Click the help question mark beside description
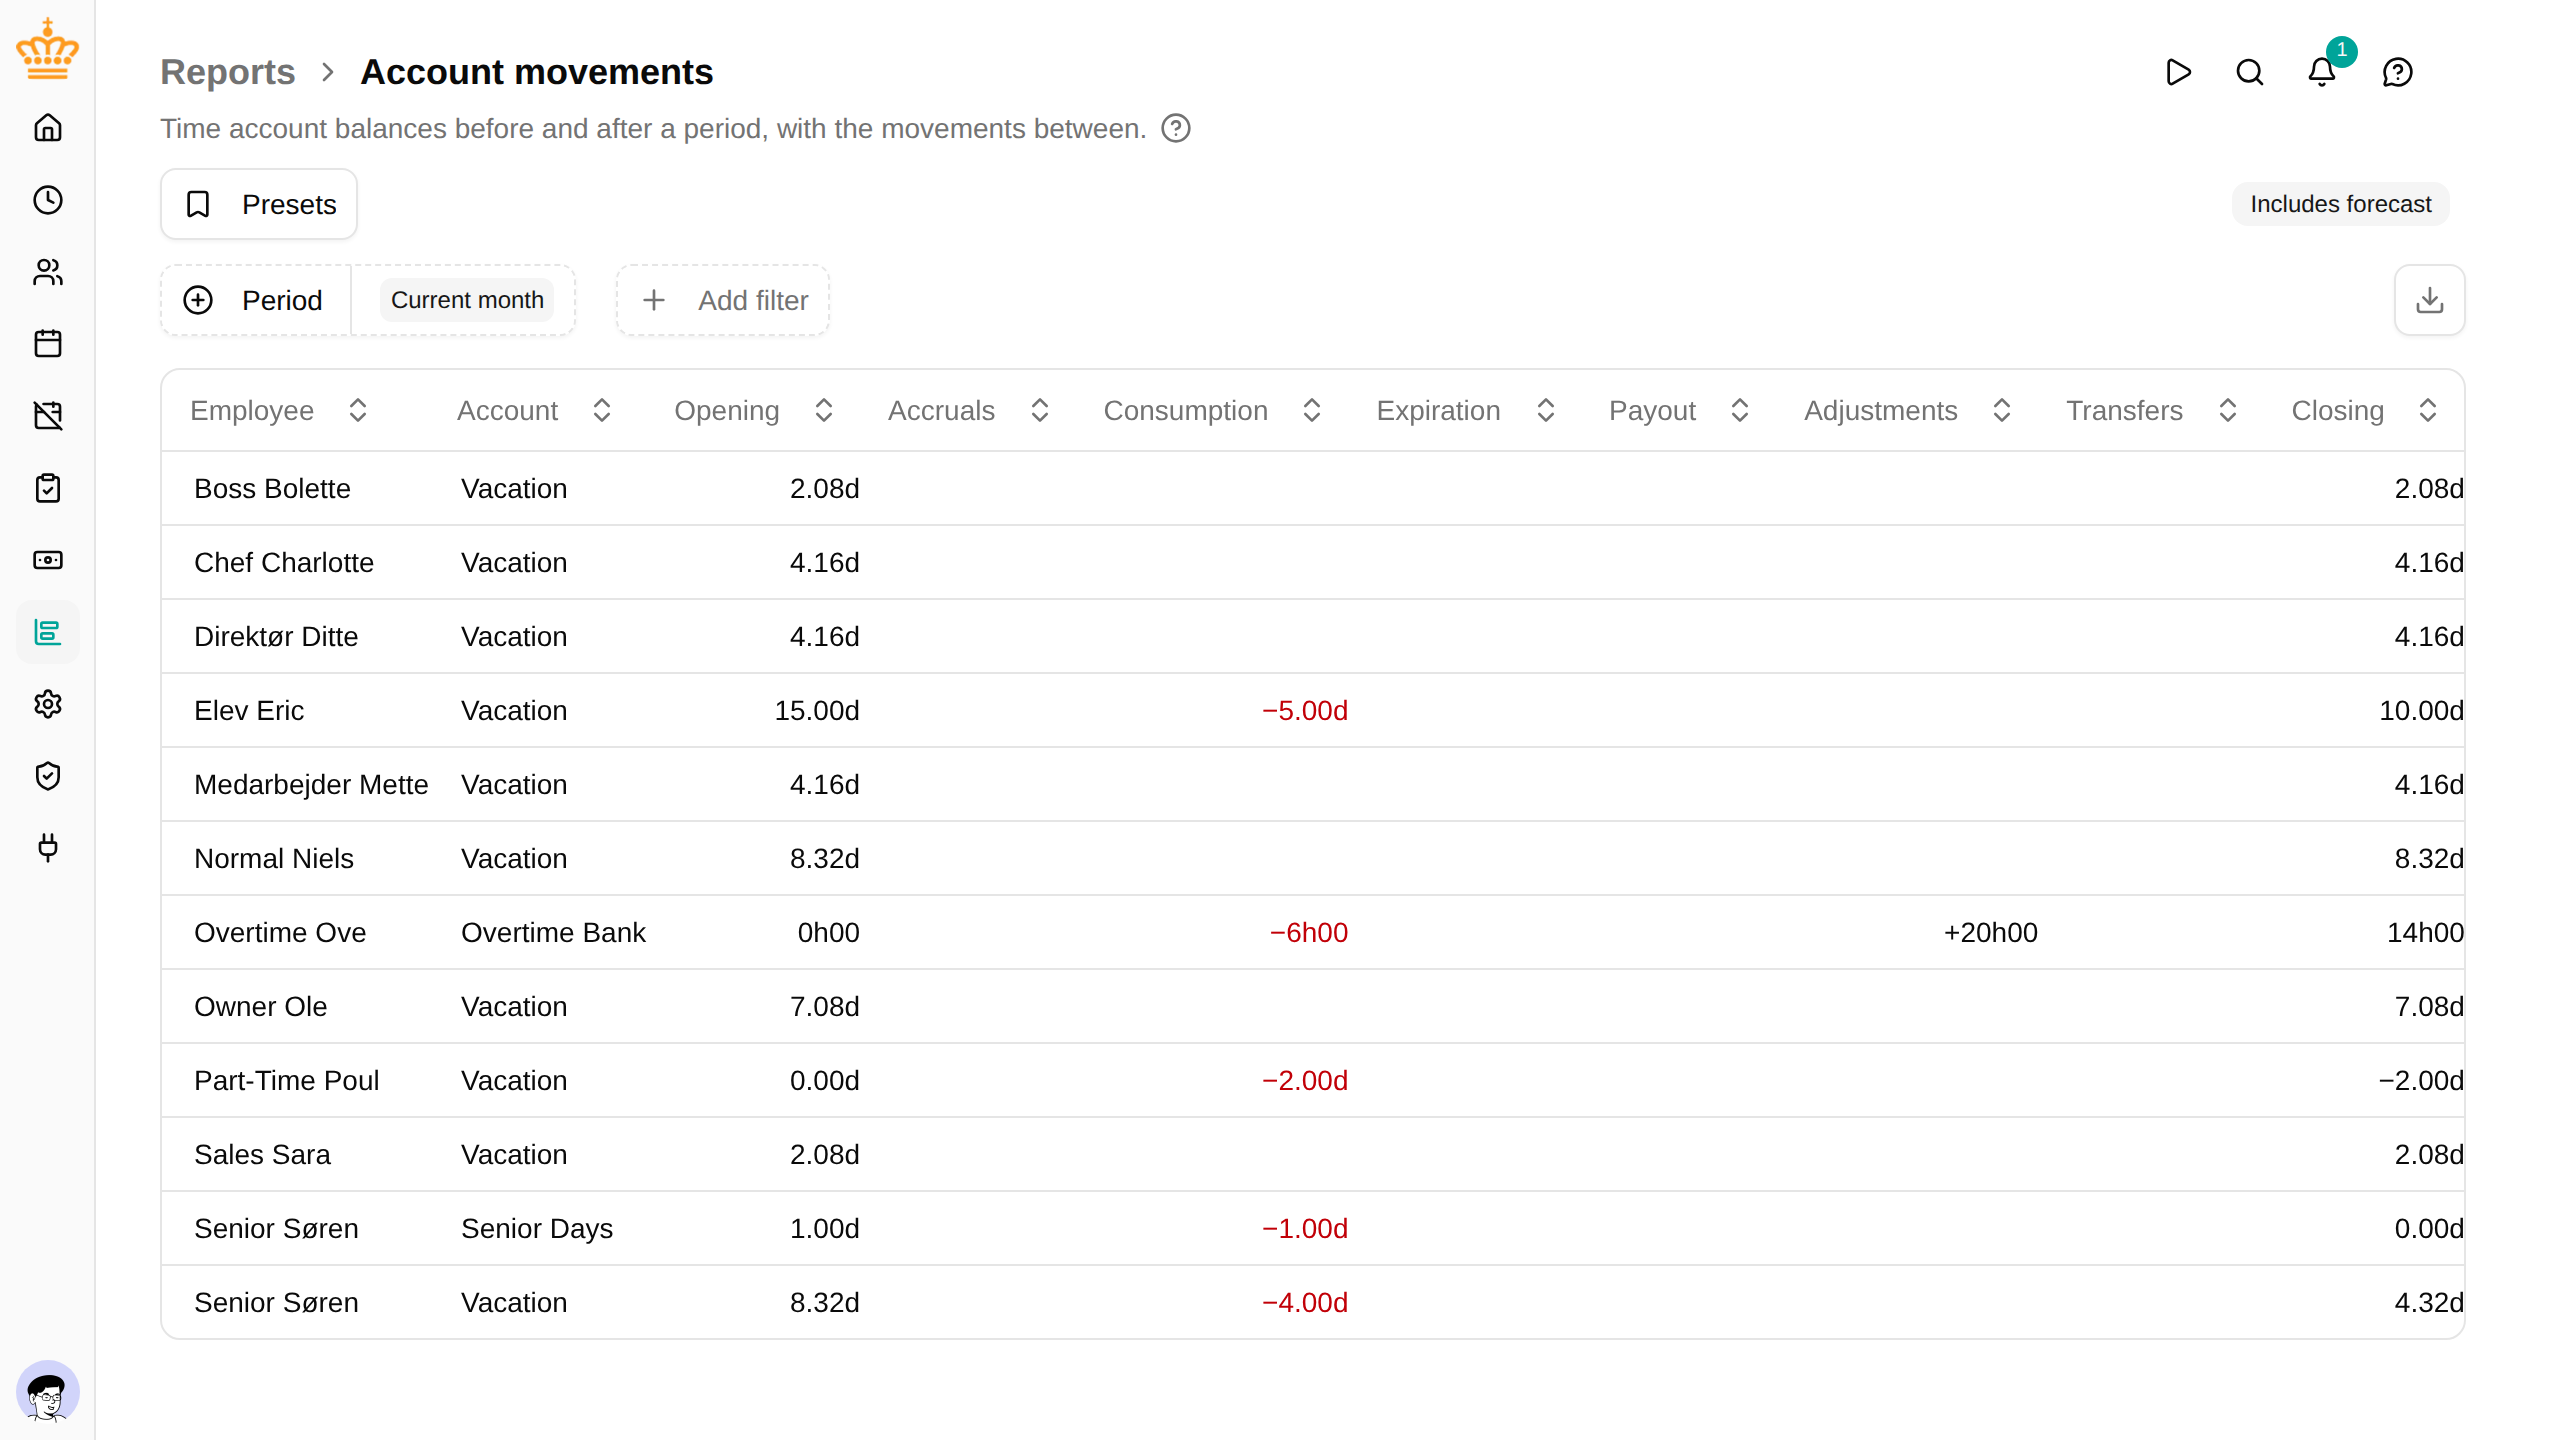 (x=1176, y=129)
